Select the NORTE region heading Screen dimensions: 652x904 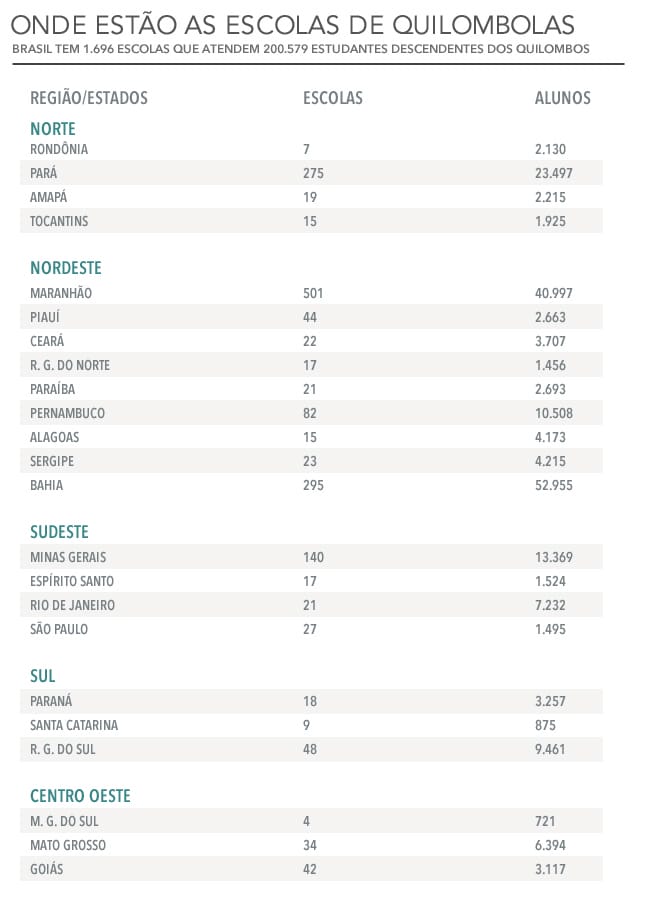tap(53, 128)
